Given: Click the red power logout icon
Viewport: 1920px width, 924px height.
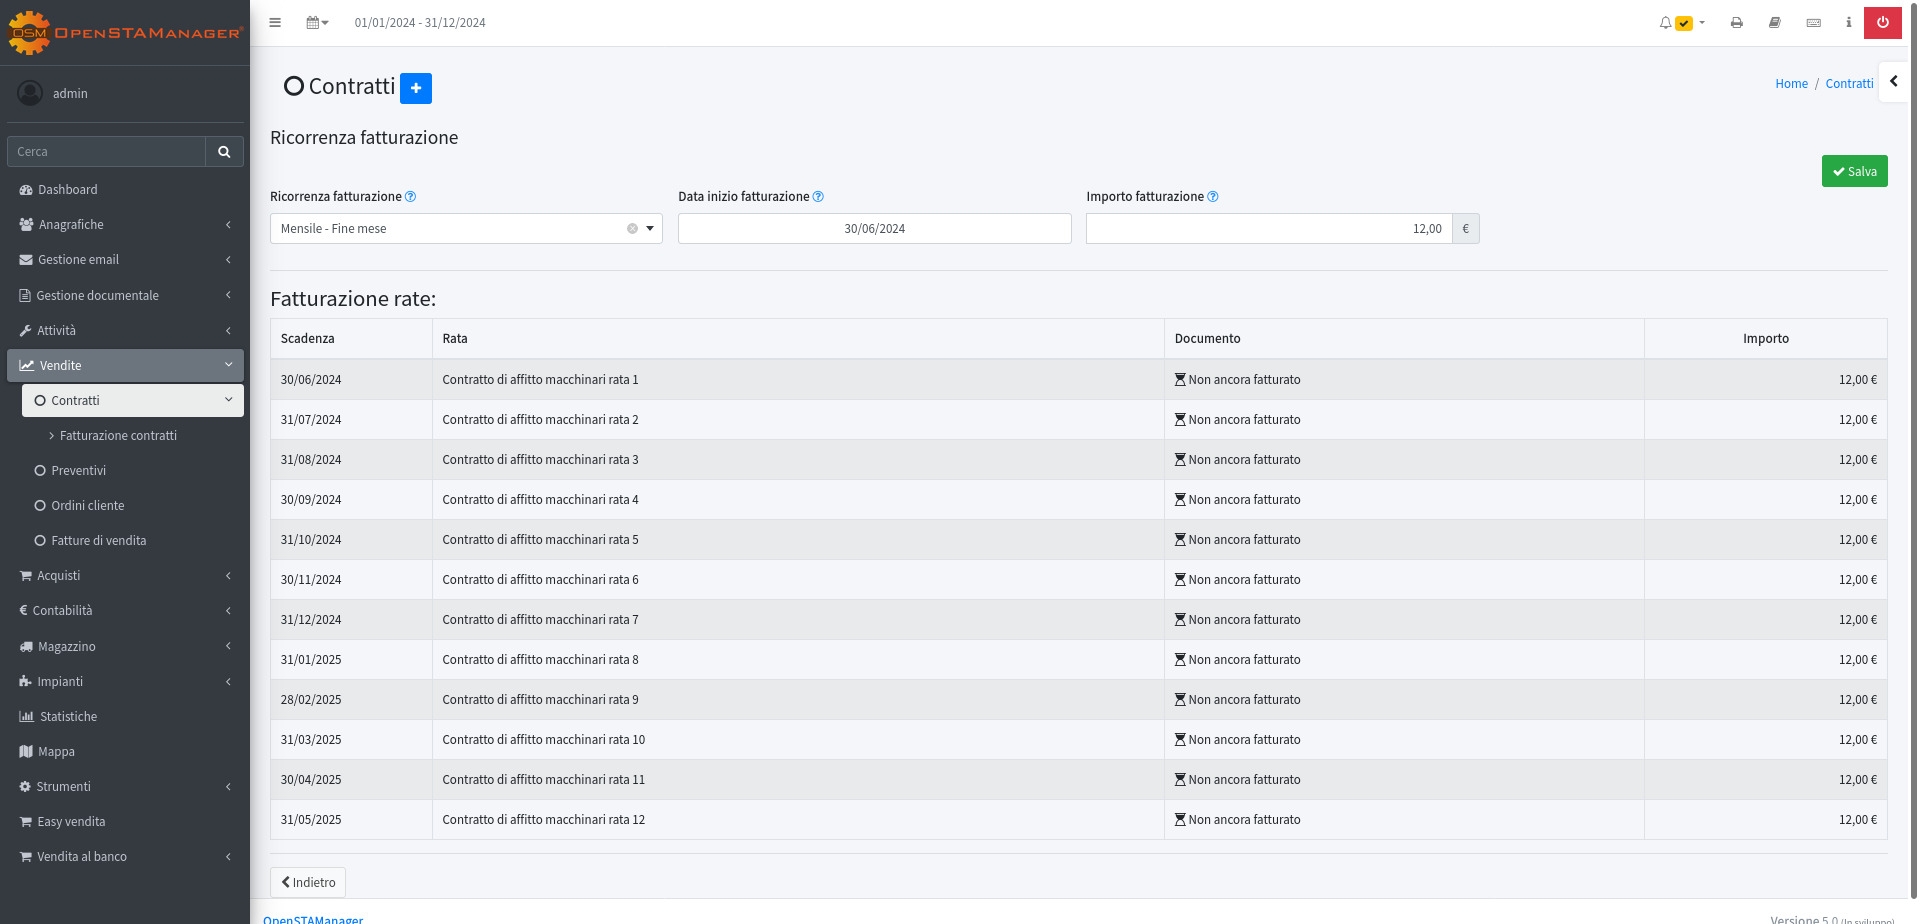Looking at the screenshot, I should pos(1883,23).
